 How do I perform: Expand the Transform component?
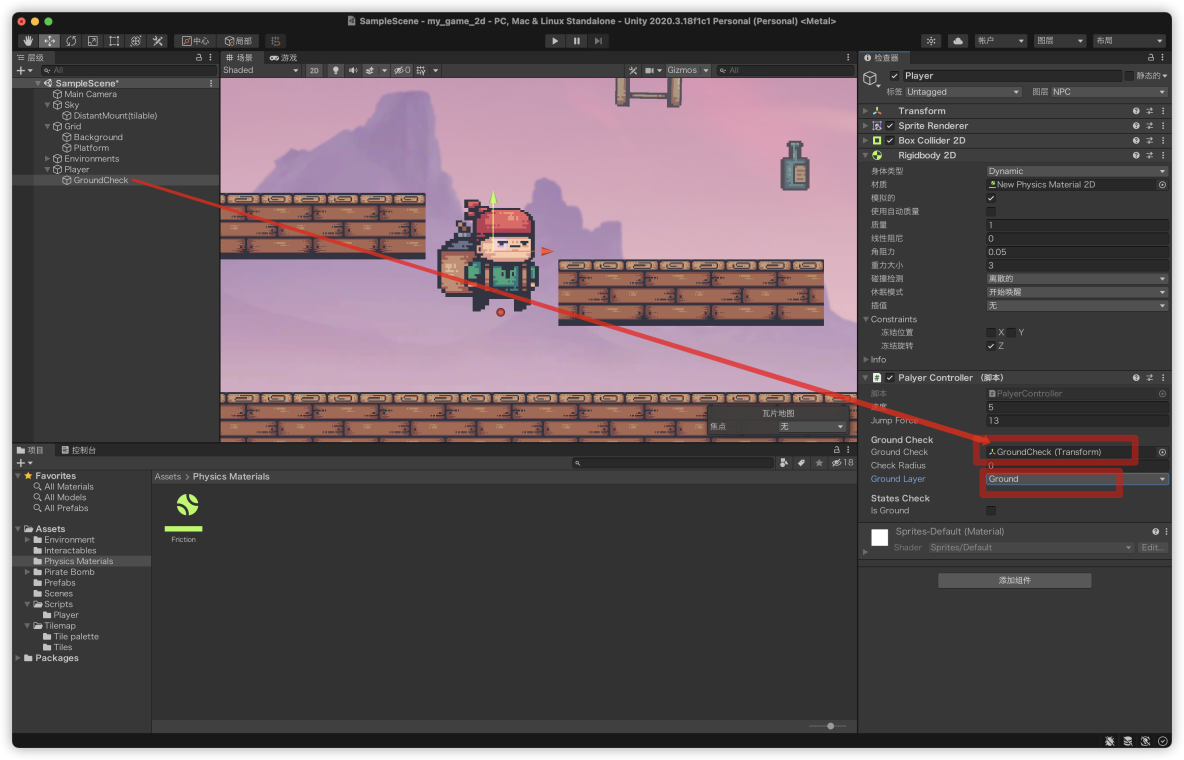866,111
